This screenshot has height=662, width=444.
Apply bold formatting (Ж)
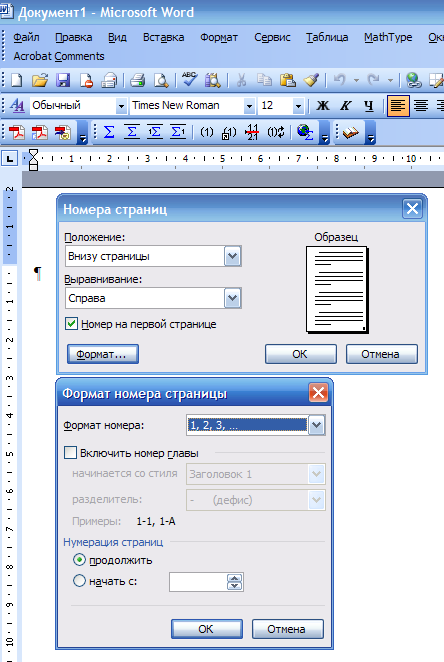coord(323,105)
